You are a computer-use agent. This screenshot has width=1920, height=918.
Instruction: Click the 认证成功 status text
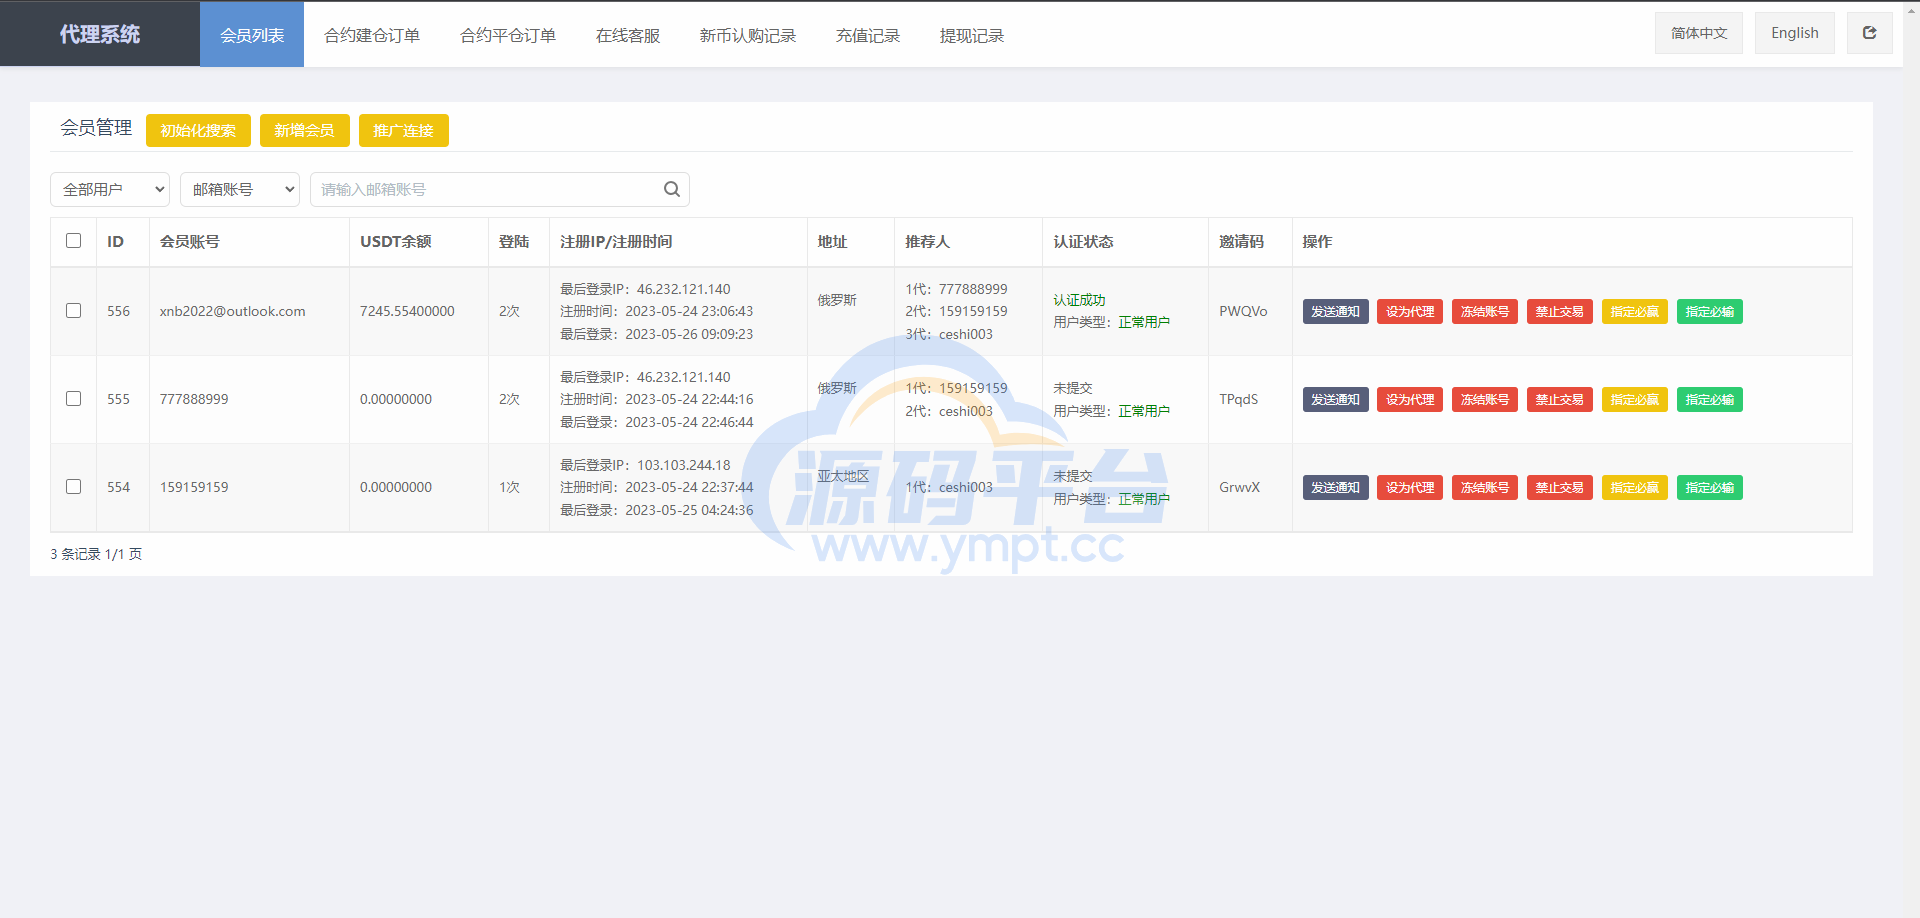tap(1079, 300)
